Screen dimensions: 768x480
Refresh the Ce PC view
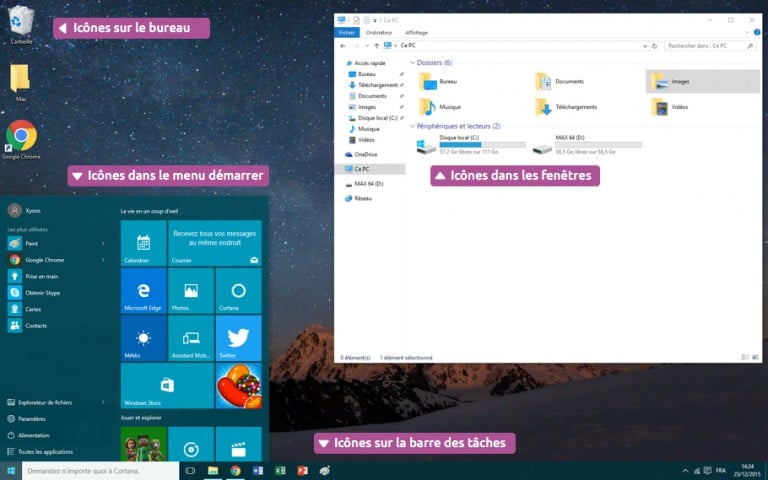click(654, 46)
